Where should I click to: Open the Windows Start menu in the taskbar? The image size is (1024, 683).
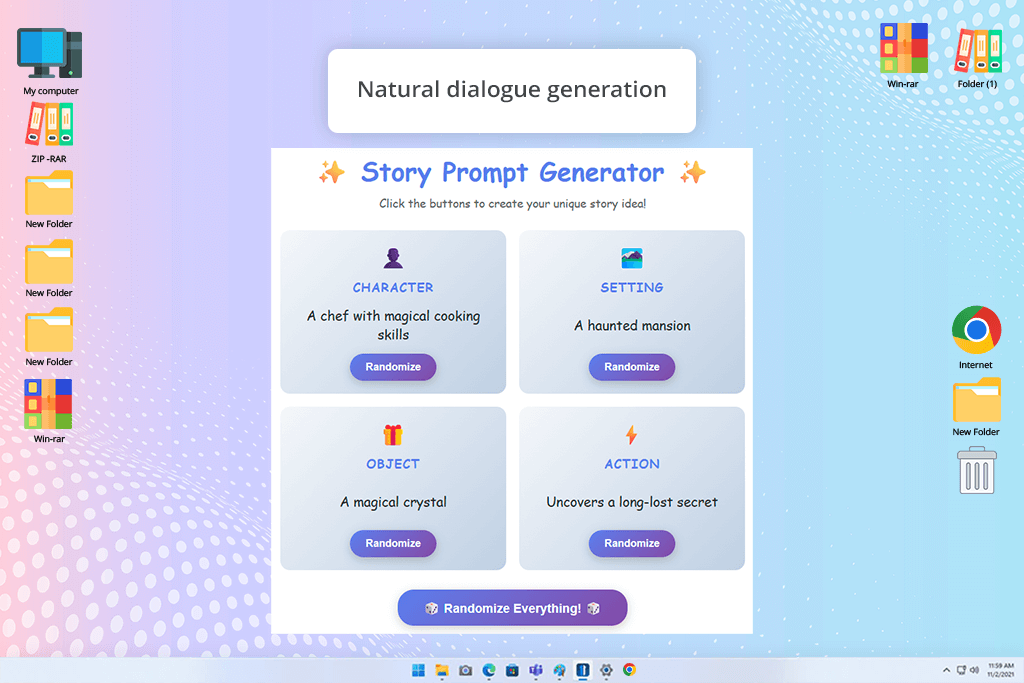(x=419, y=671)
